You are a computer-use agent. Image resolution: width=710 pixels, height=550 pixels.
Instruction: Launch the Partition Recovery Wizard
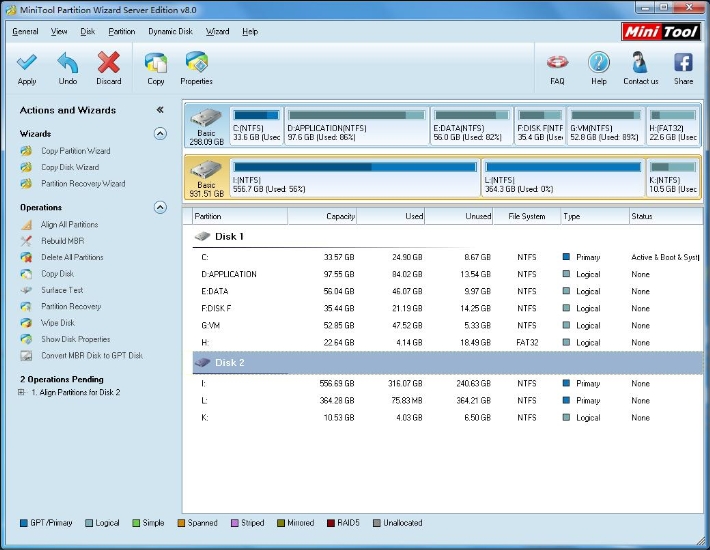tap(82, 184)
